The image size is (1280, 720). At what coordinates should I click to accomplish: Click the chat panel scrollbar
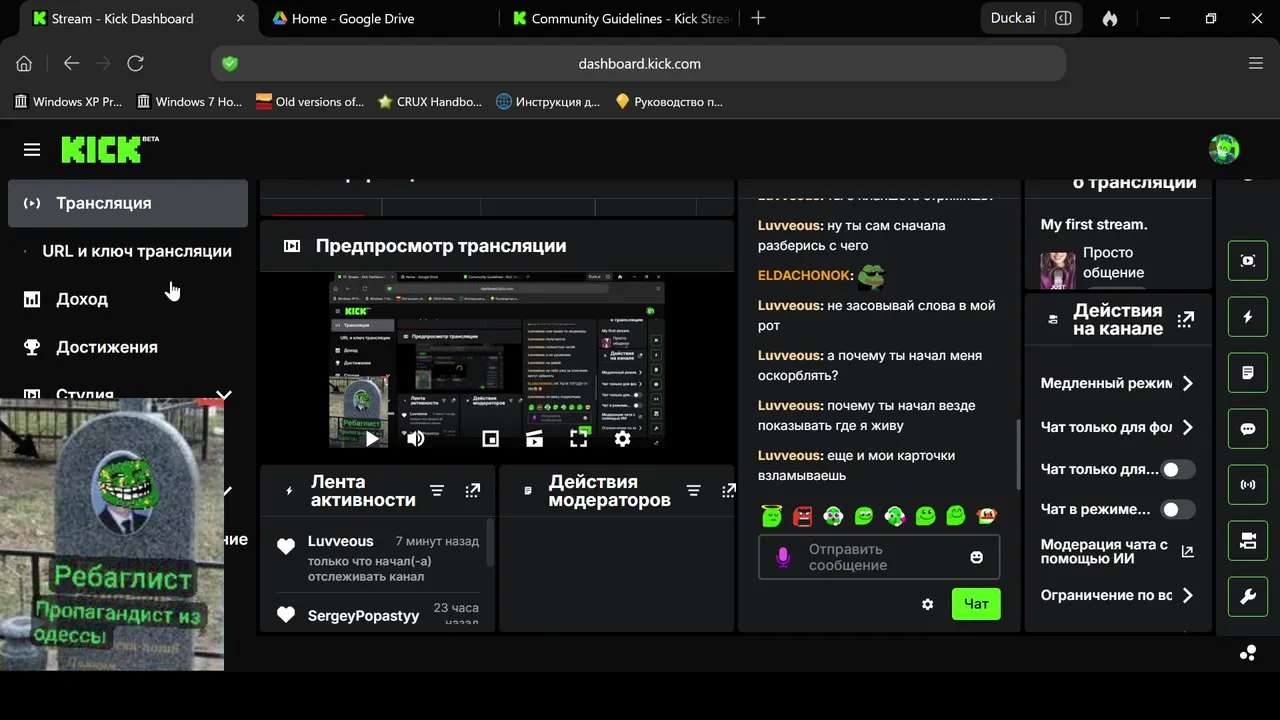(1018, 454)
